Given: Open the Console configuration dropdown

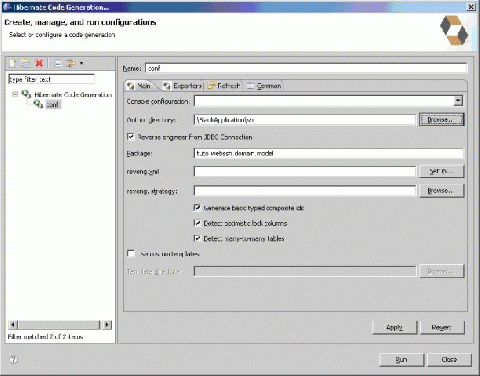Looking at the screenshot, I should click(458, 101).
